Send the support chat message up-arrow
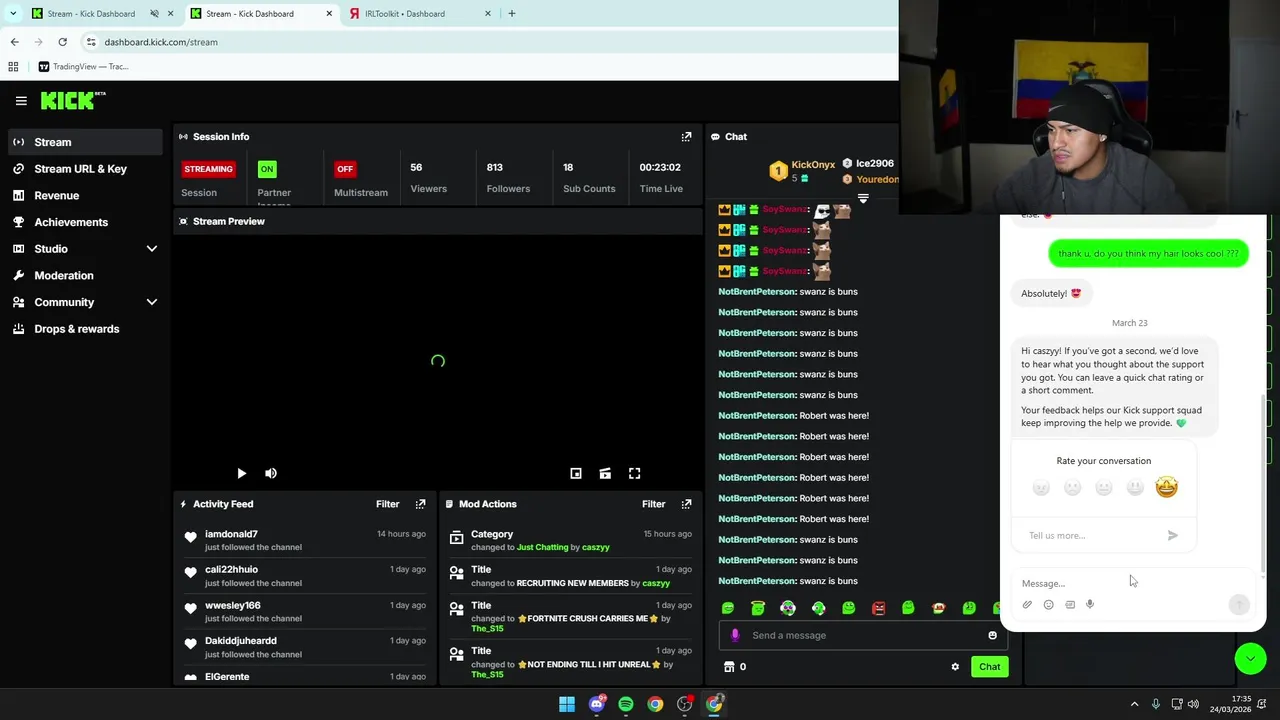Image resolution: width=1280 pixels, height=720 pixels. (1239, 604)
